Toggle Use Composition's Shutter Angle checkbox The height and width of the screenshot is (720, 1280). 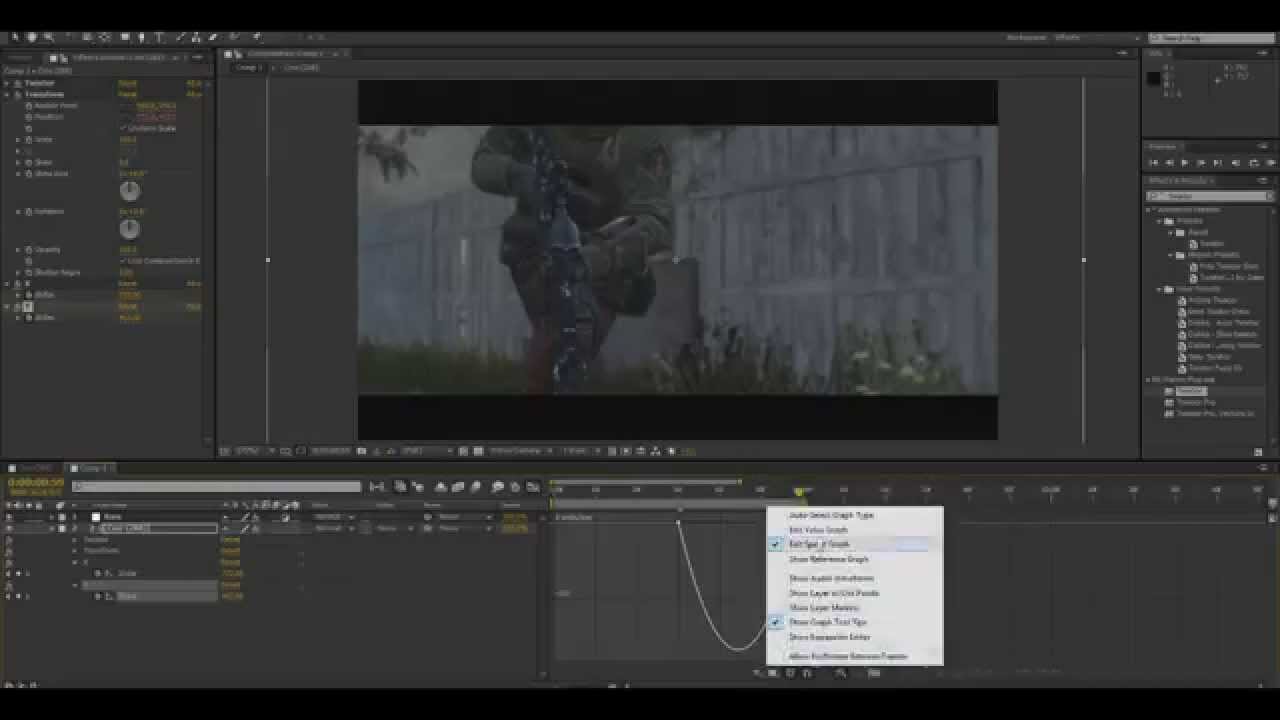pos(123,261)
